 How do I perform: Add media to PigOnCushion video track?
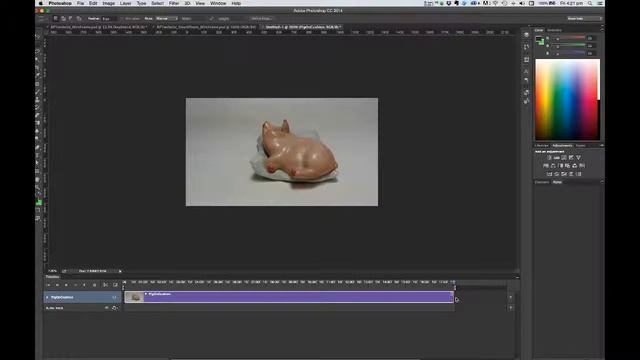511,297
